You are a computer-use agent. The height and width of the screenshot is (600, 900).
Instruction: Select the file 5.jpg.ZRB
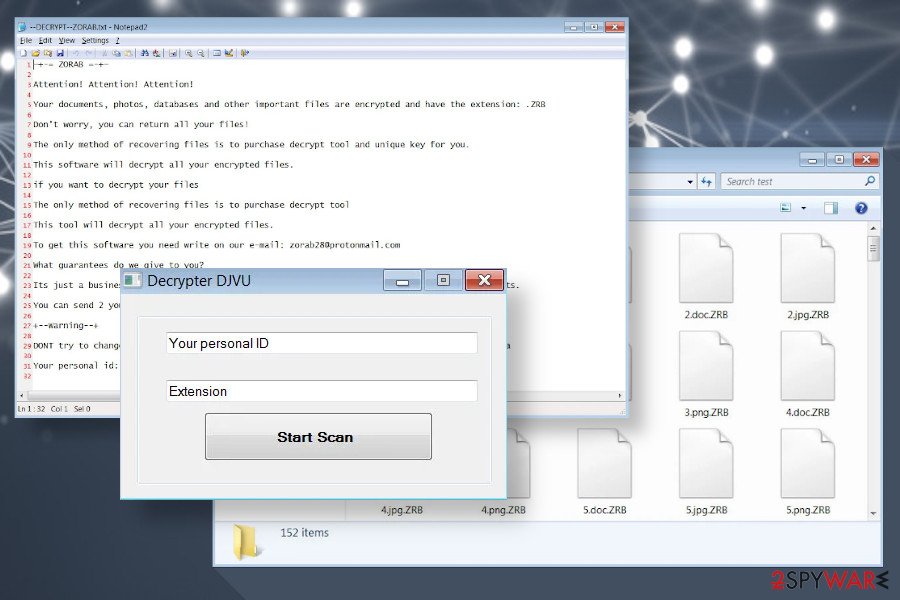[x=706, y=471]
